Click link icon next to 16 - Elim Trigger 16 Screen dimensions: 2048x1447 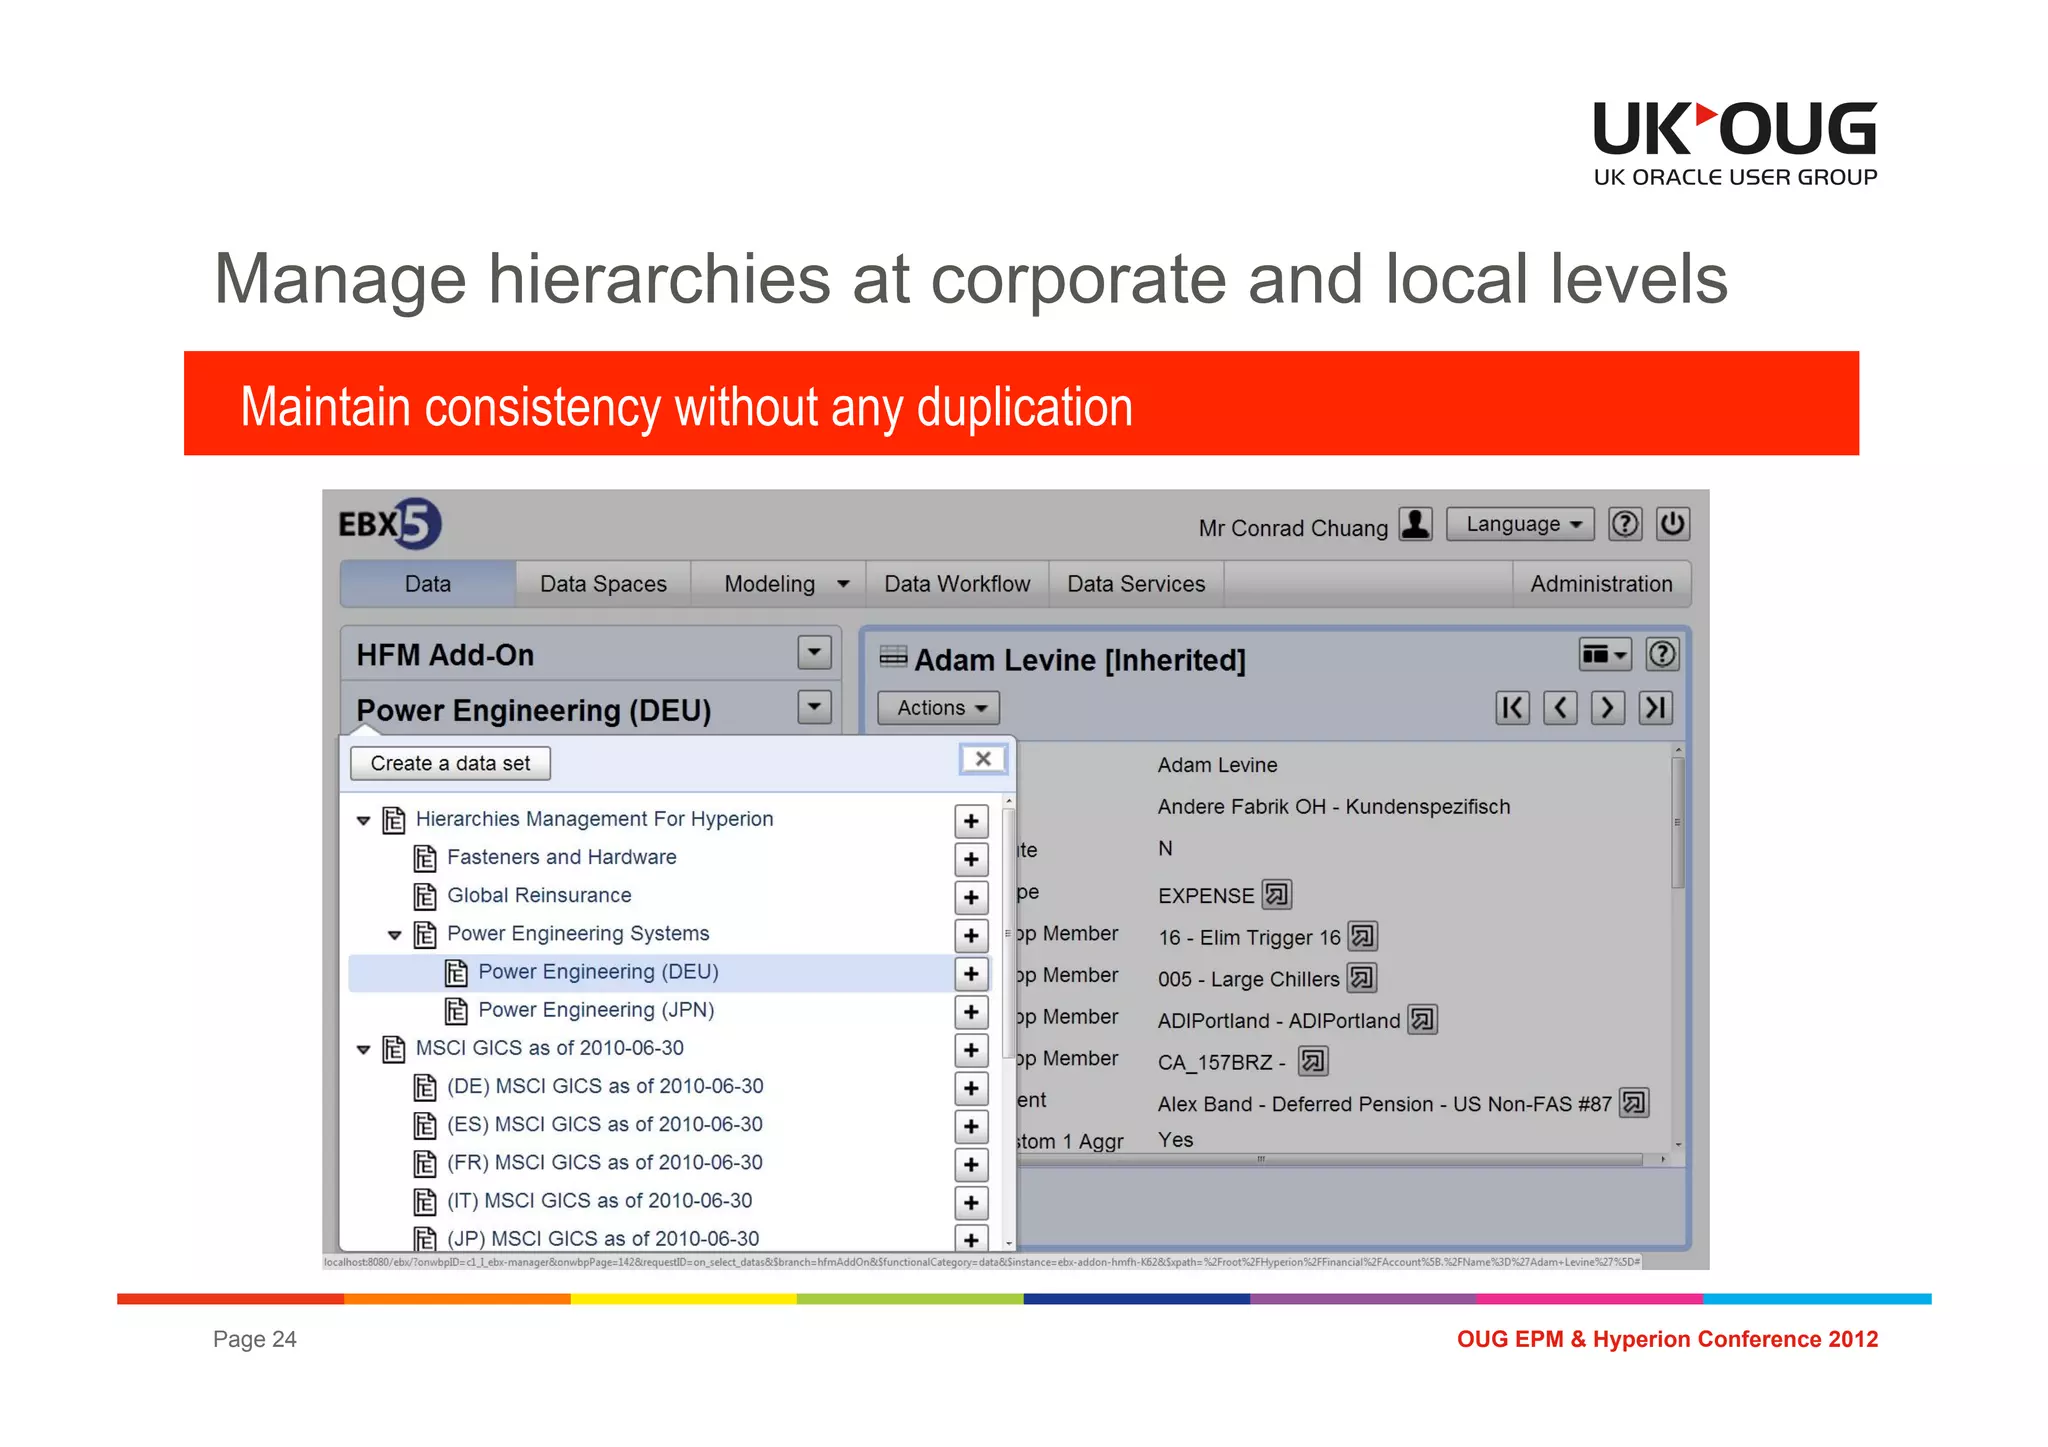point(1363,936)
